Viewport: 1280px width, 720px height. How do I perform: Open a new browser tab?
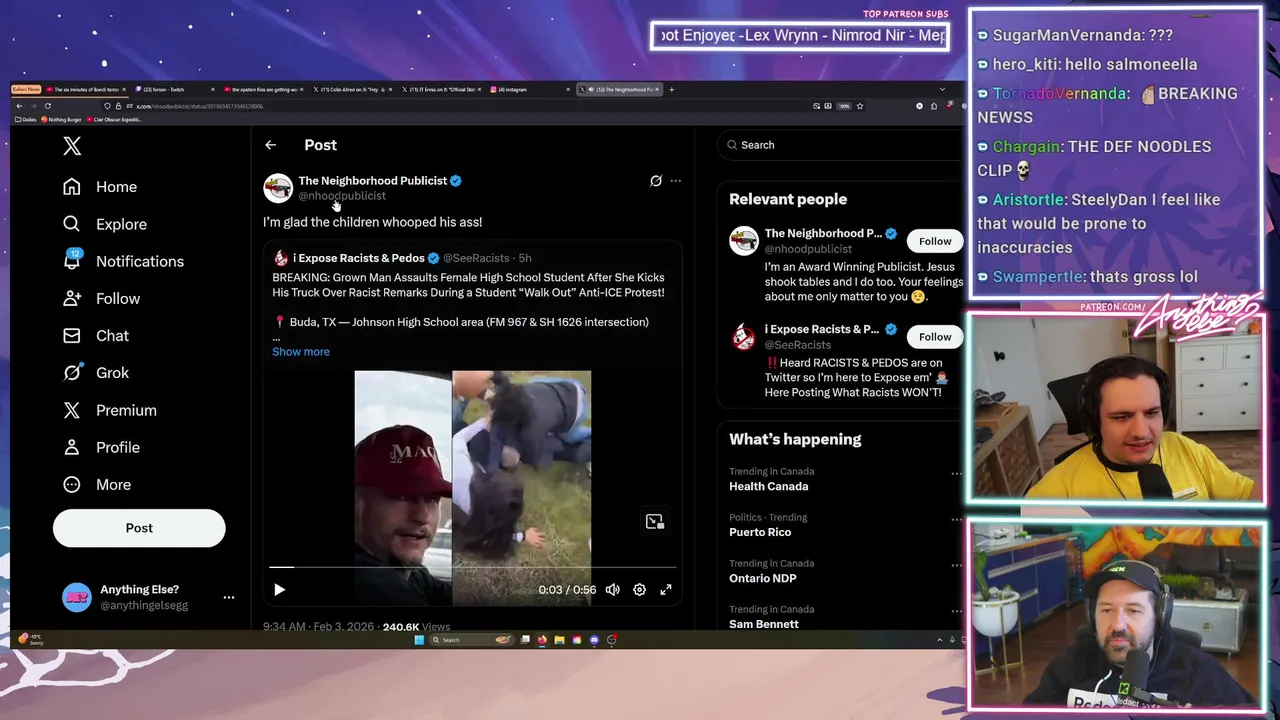[671, 90]
